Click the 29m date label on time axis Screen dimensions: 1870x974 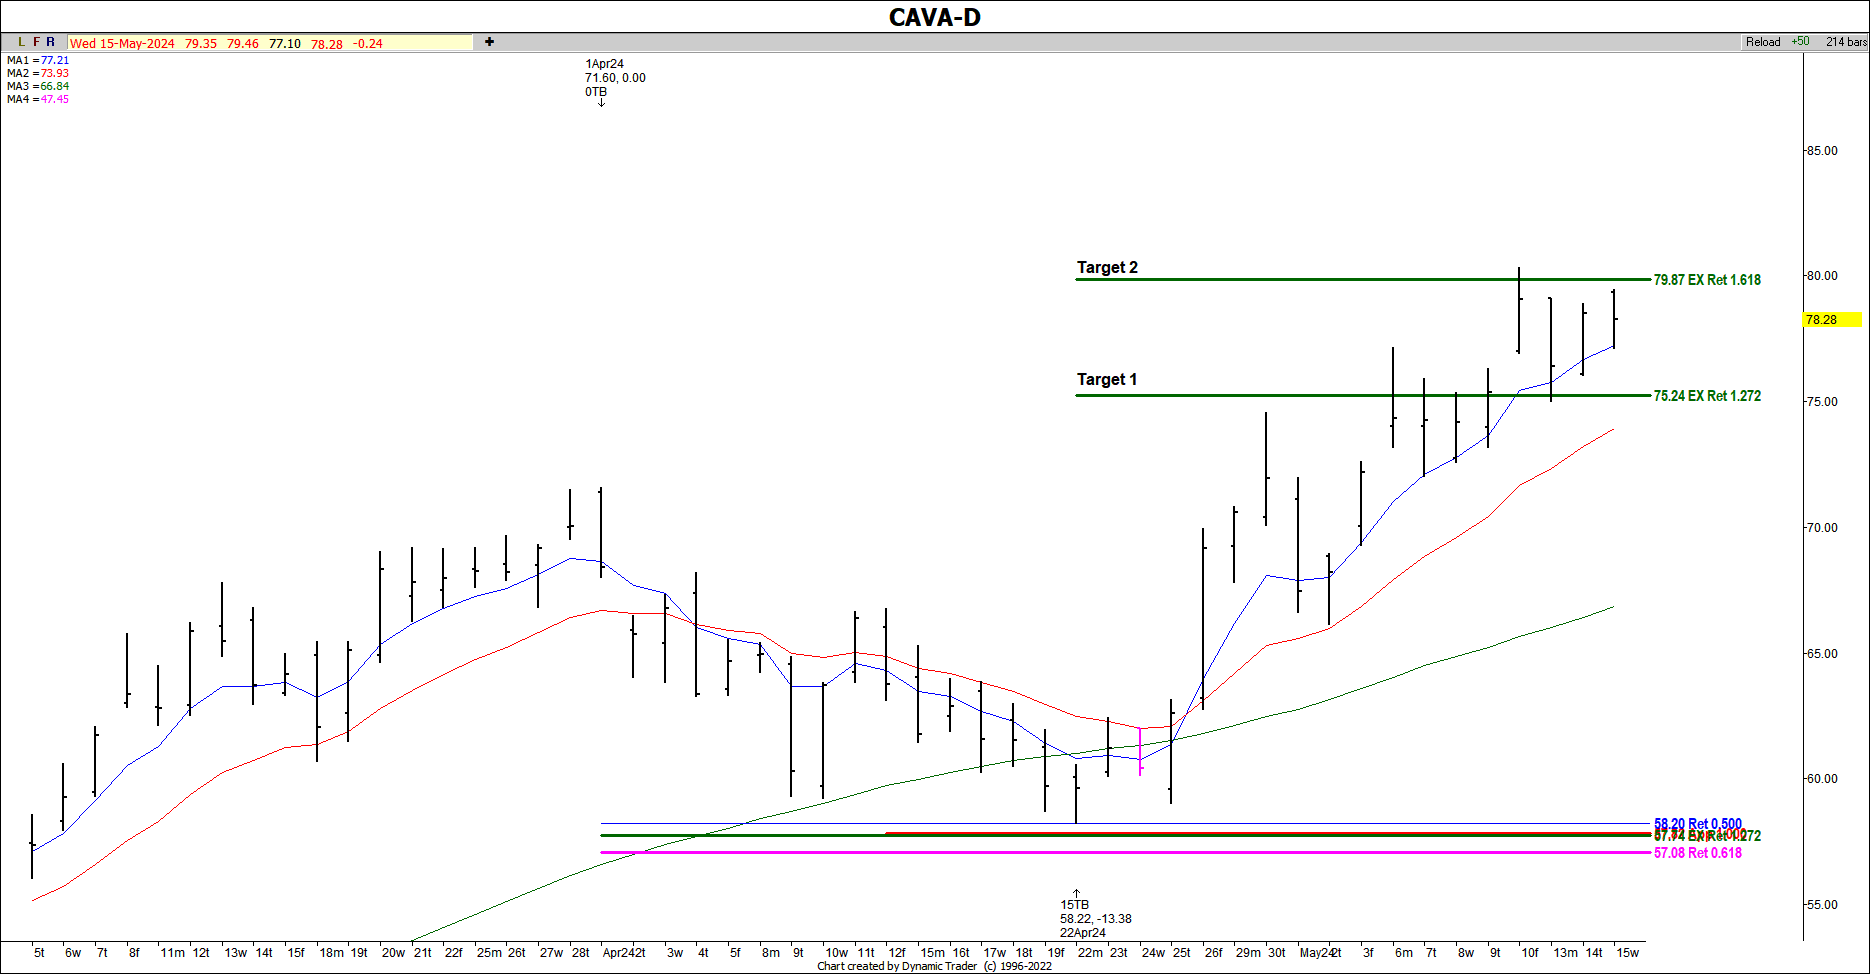click(1248, 953)
